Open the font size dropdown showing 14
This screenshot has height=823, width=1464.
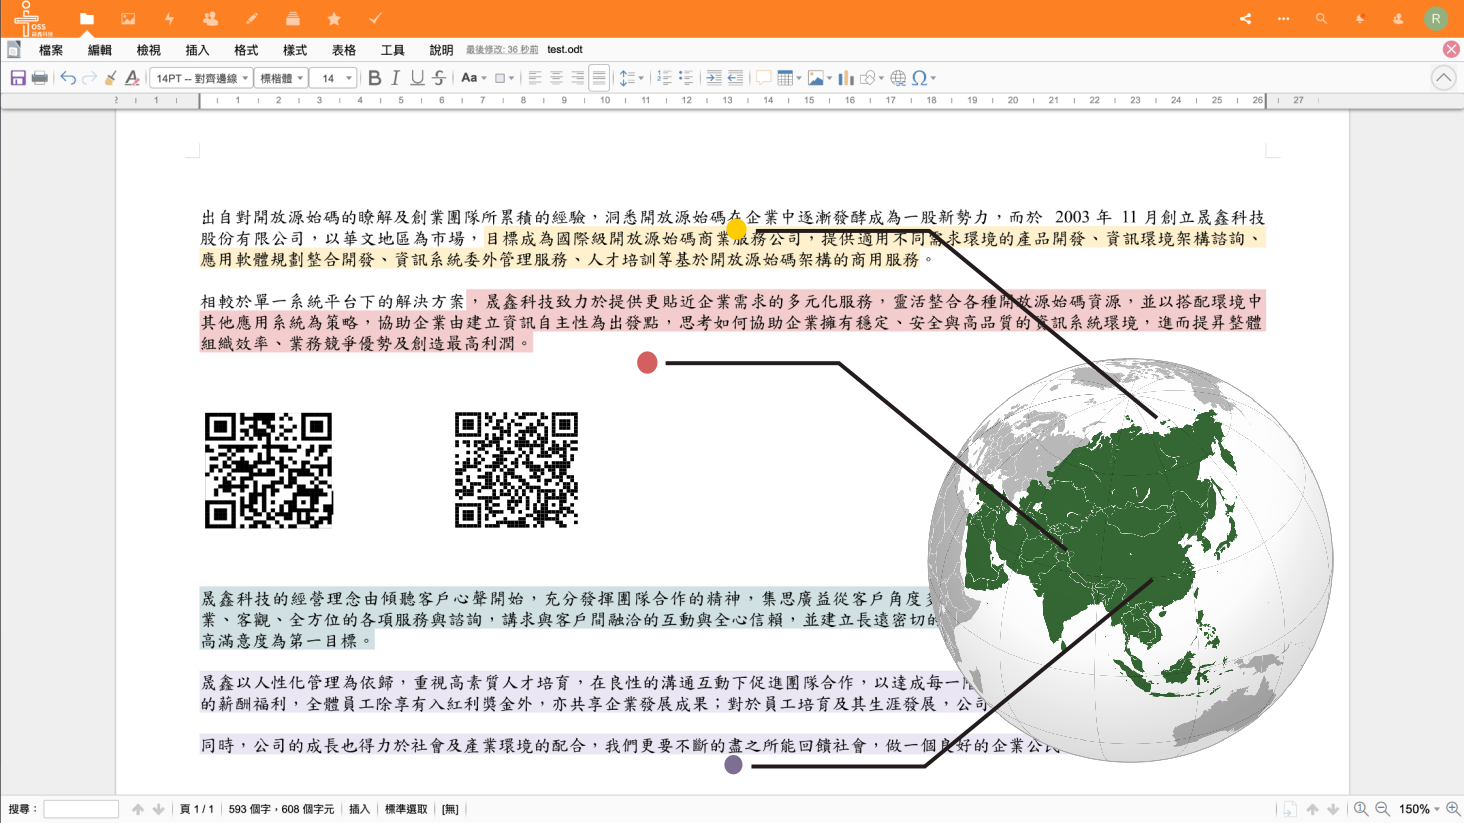(x=333, y=78)
